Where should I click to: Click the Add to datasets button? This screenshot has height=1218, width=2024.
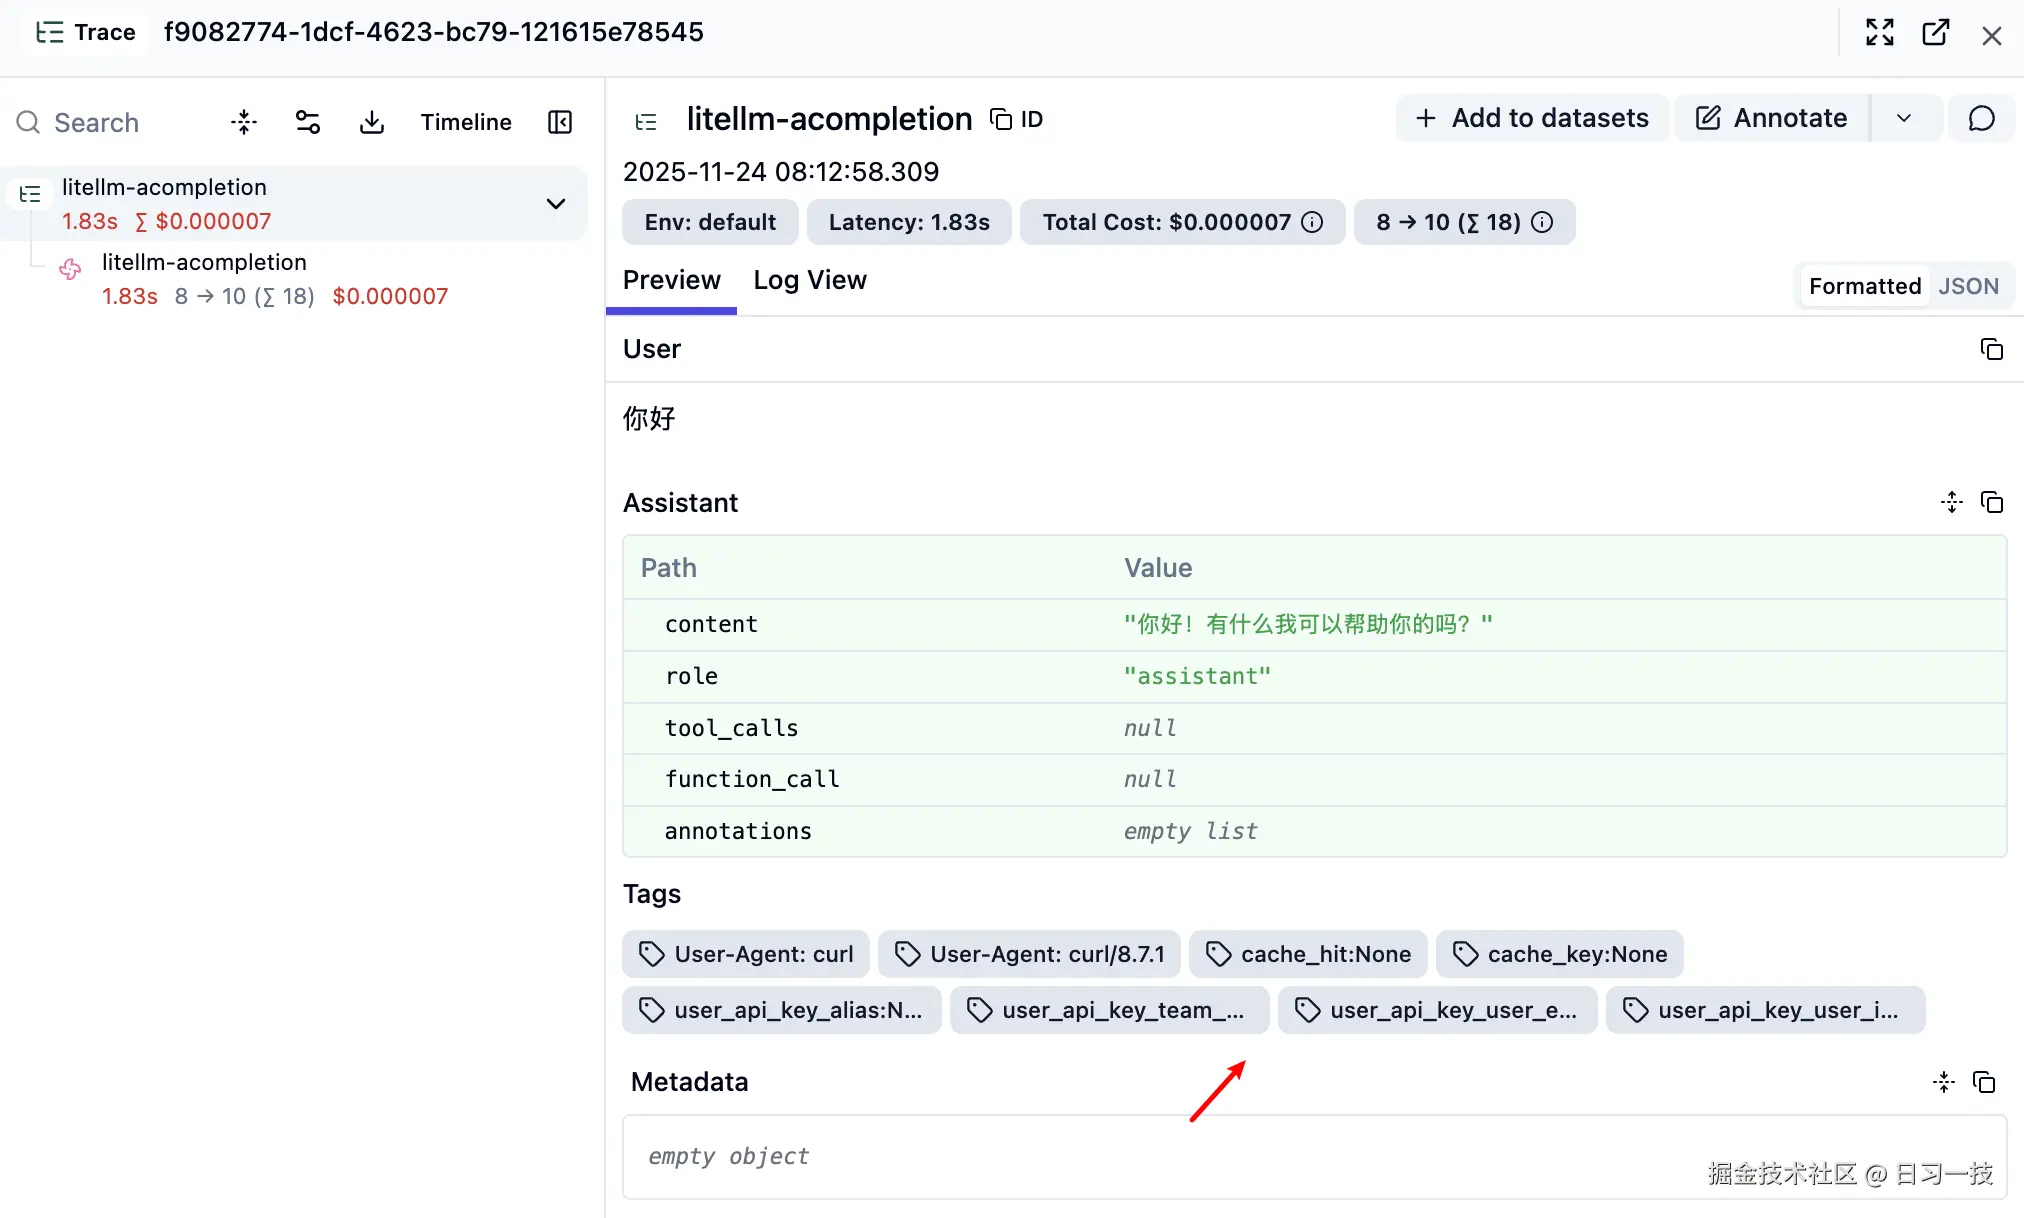(1531, 118)
